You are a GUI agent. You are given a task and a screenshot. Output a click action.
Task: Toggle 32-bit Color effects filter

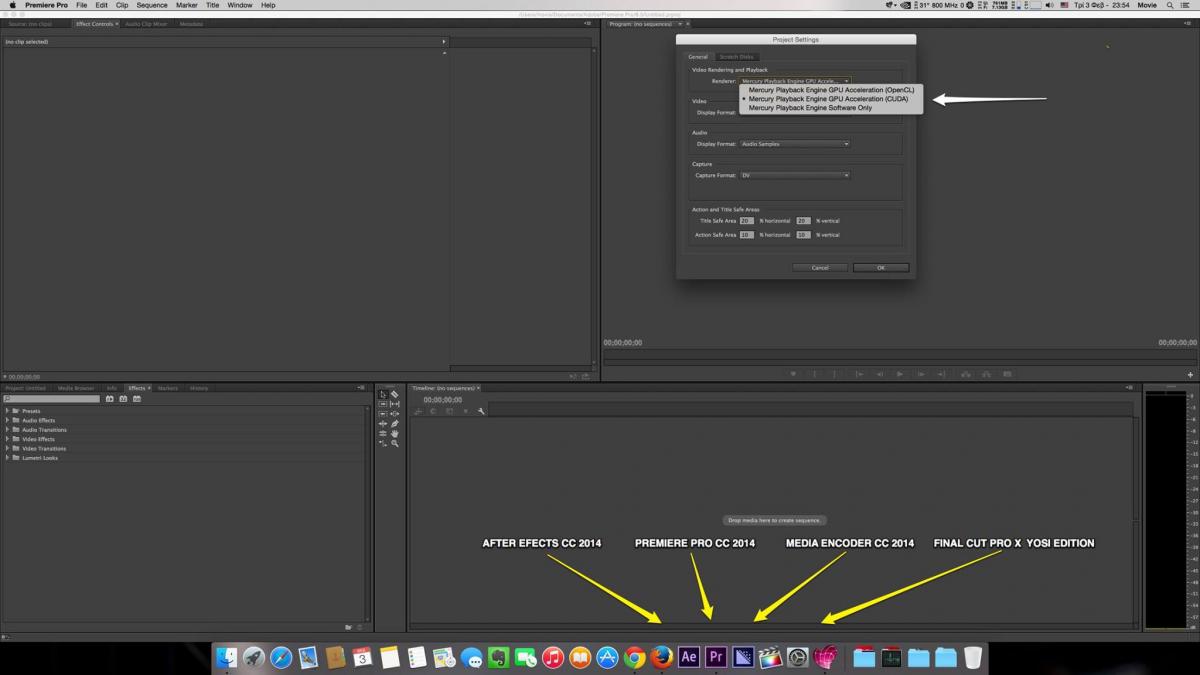click(123, 399)
